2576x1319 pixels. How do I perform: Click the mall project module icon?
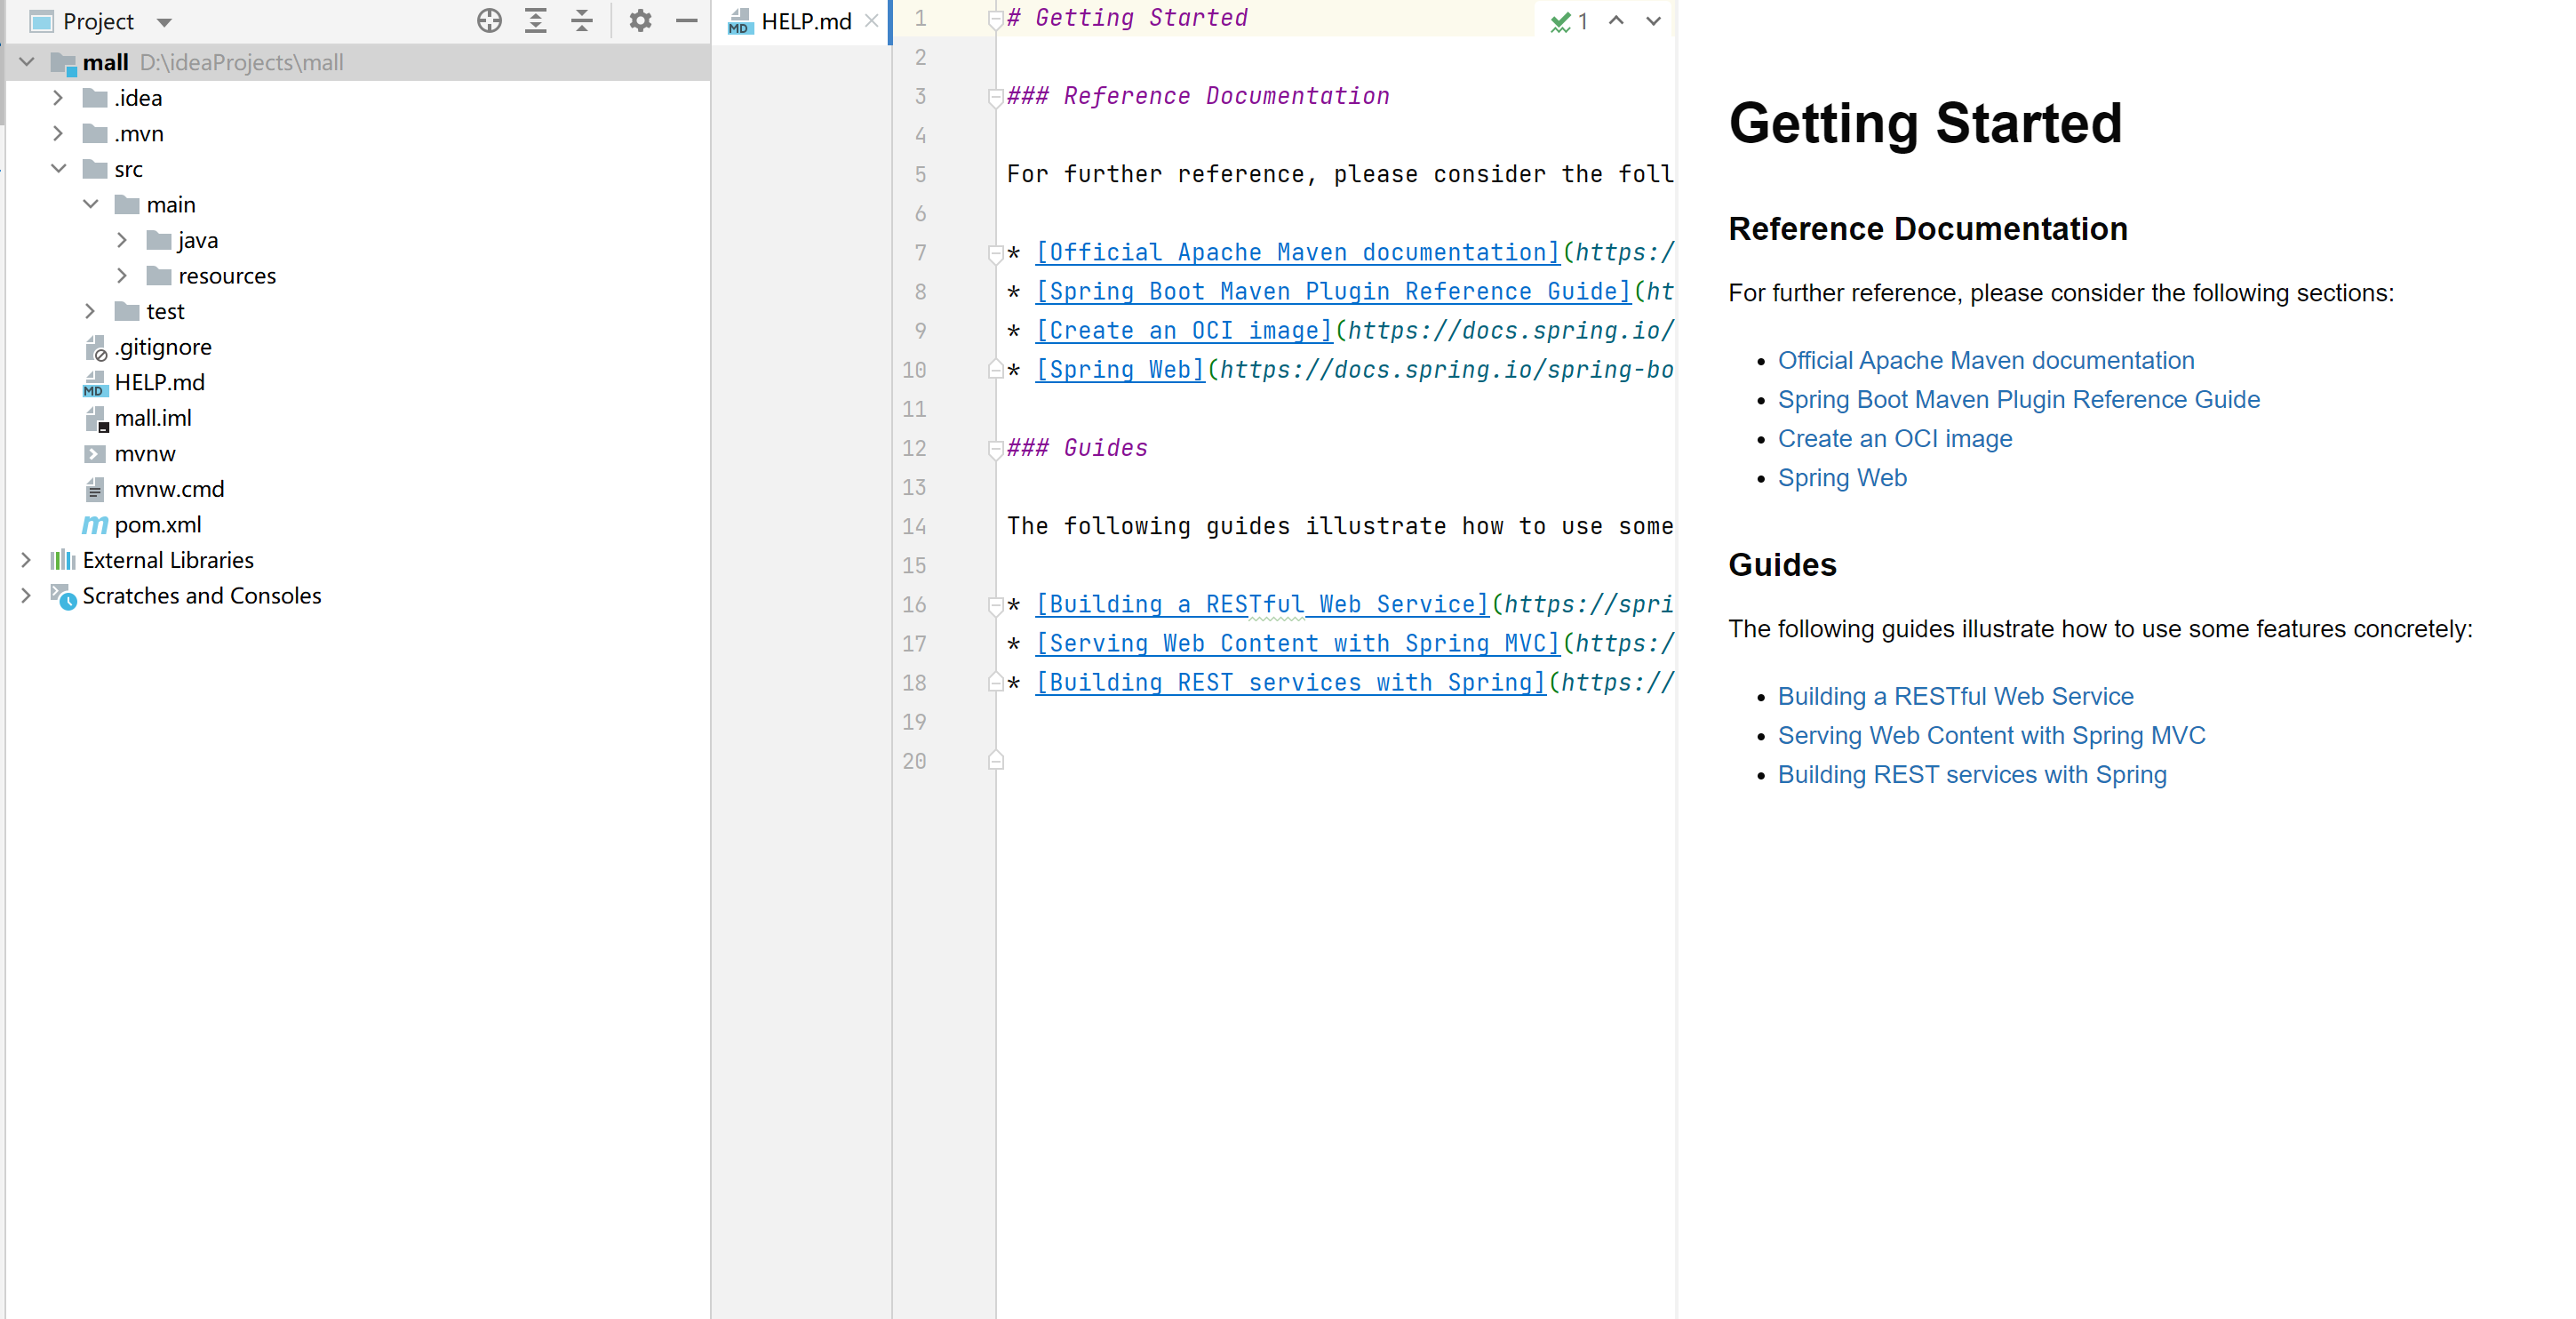63,62
